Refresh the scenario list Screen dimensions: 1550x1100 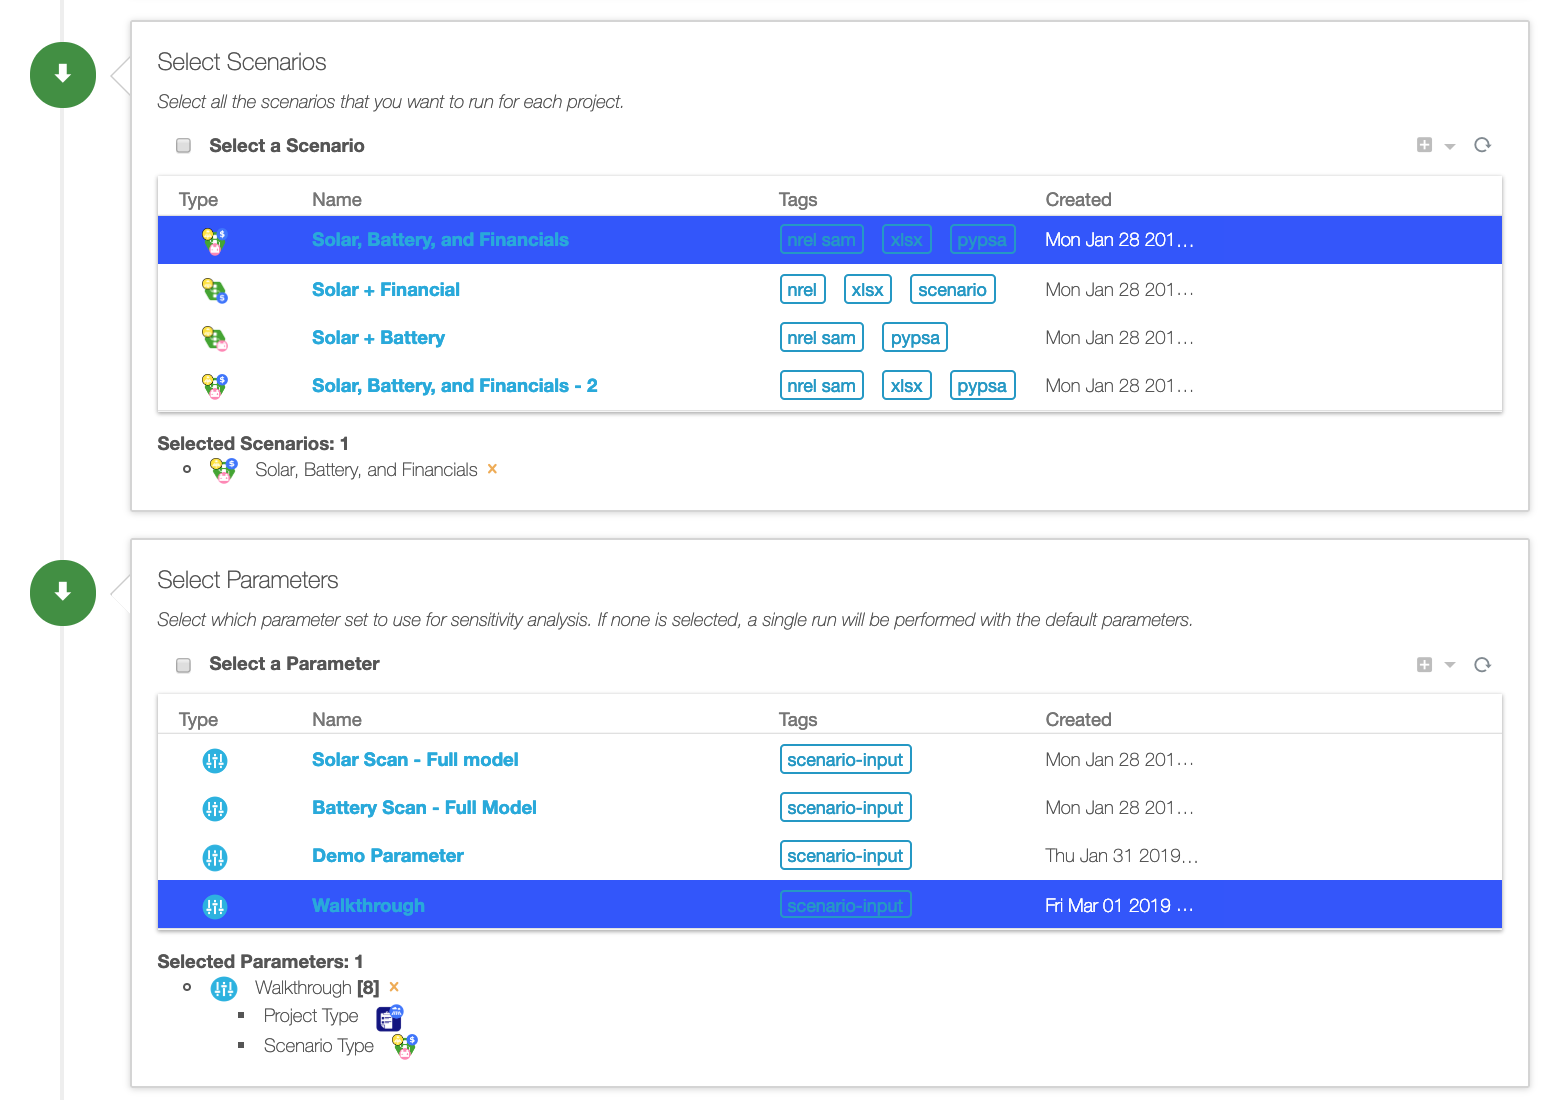point(1482,145)
